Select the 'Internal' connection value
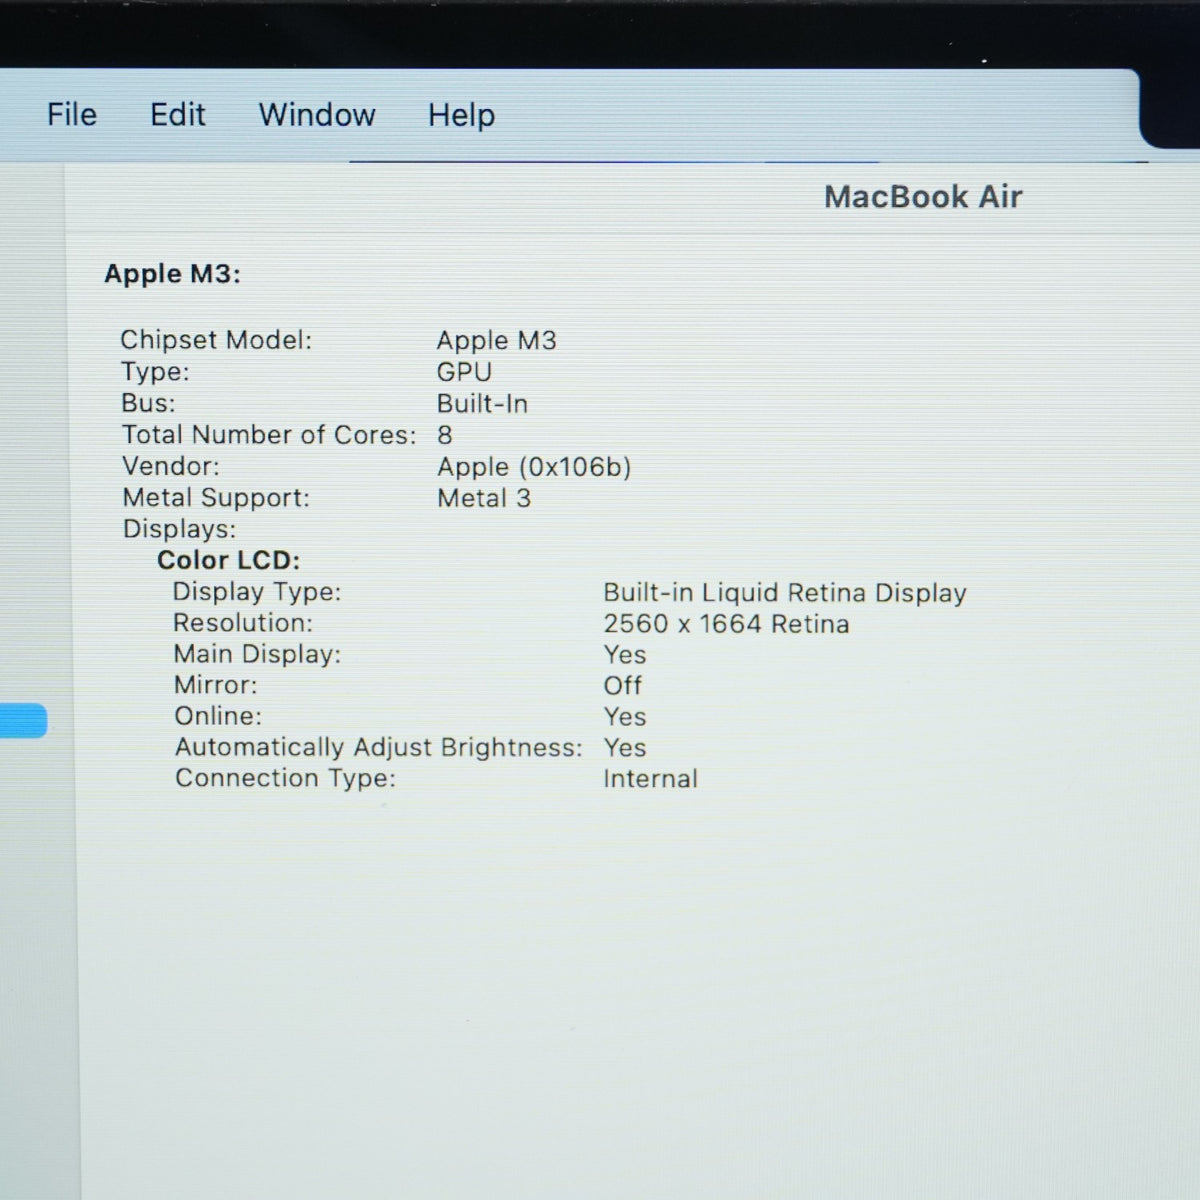The width and height of the screenshot is (1200, 1200). point(650,779)
